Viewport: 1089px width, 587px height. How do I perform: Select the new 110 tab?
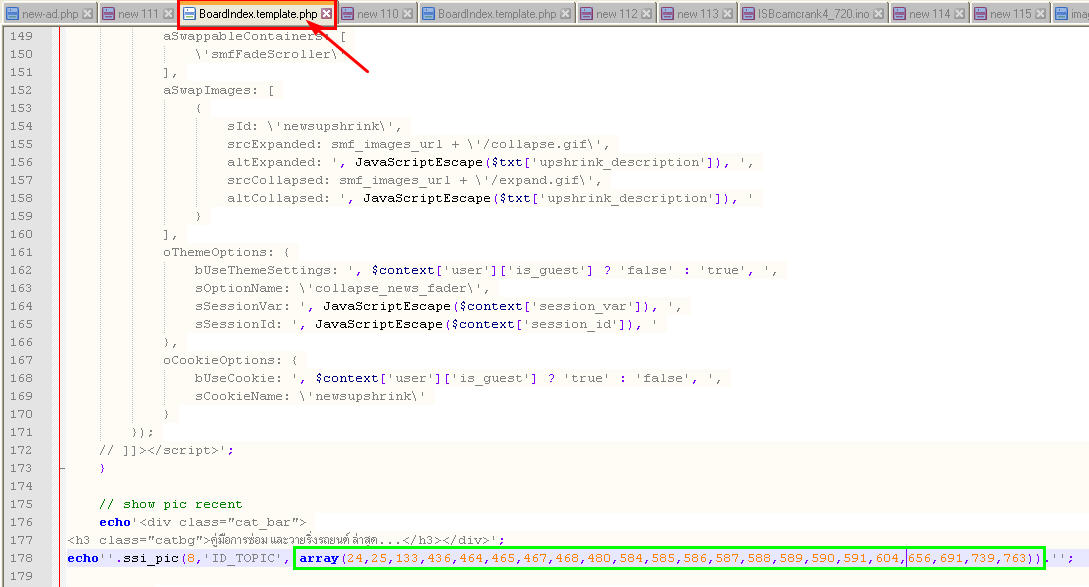(377, 14)
